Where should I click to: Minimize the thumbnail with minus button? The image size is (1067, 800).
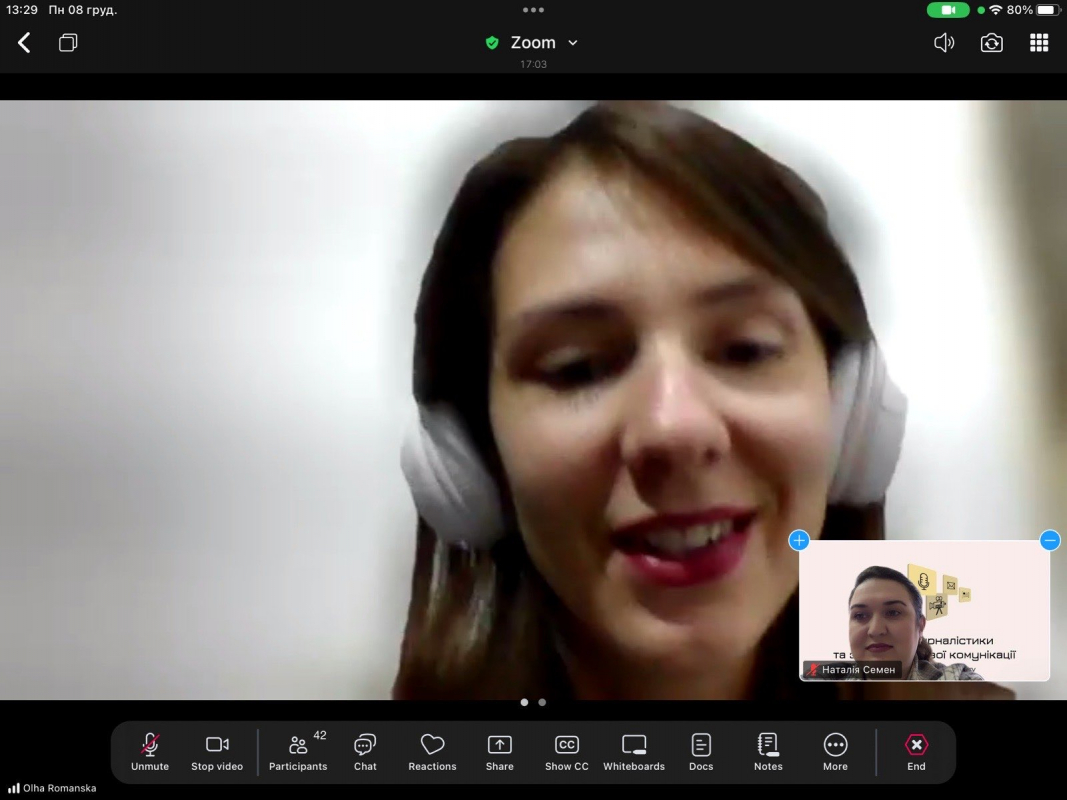pyautogui.click(x=1049, y=540)
